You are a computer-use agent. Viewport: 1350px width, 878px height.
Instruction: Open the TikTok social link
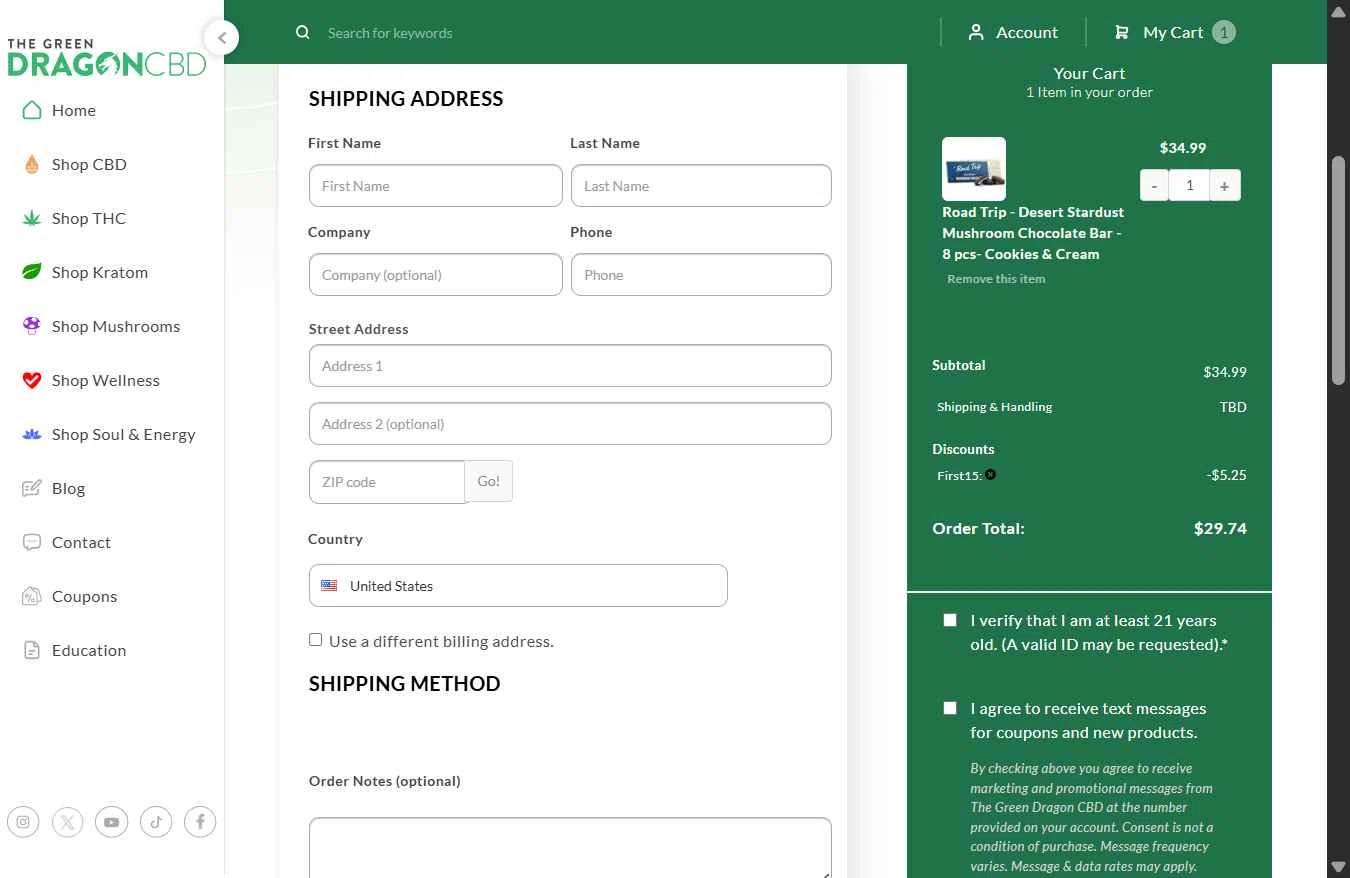tap(156, 822)
